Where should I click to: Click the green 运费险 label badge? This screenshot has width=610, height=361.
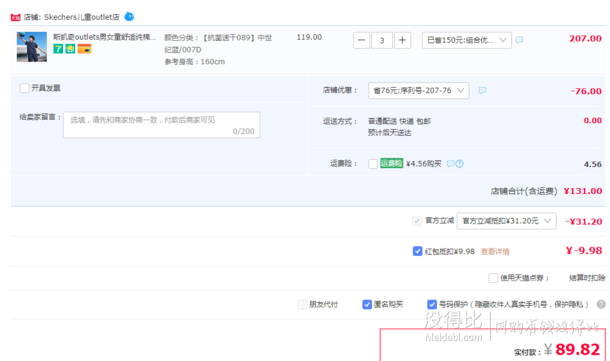point(391,163)
